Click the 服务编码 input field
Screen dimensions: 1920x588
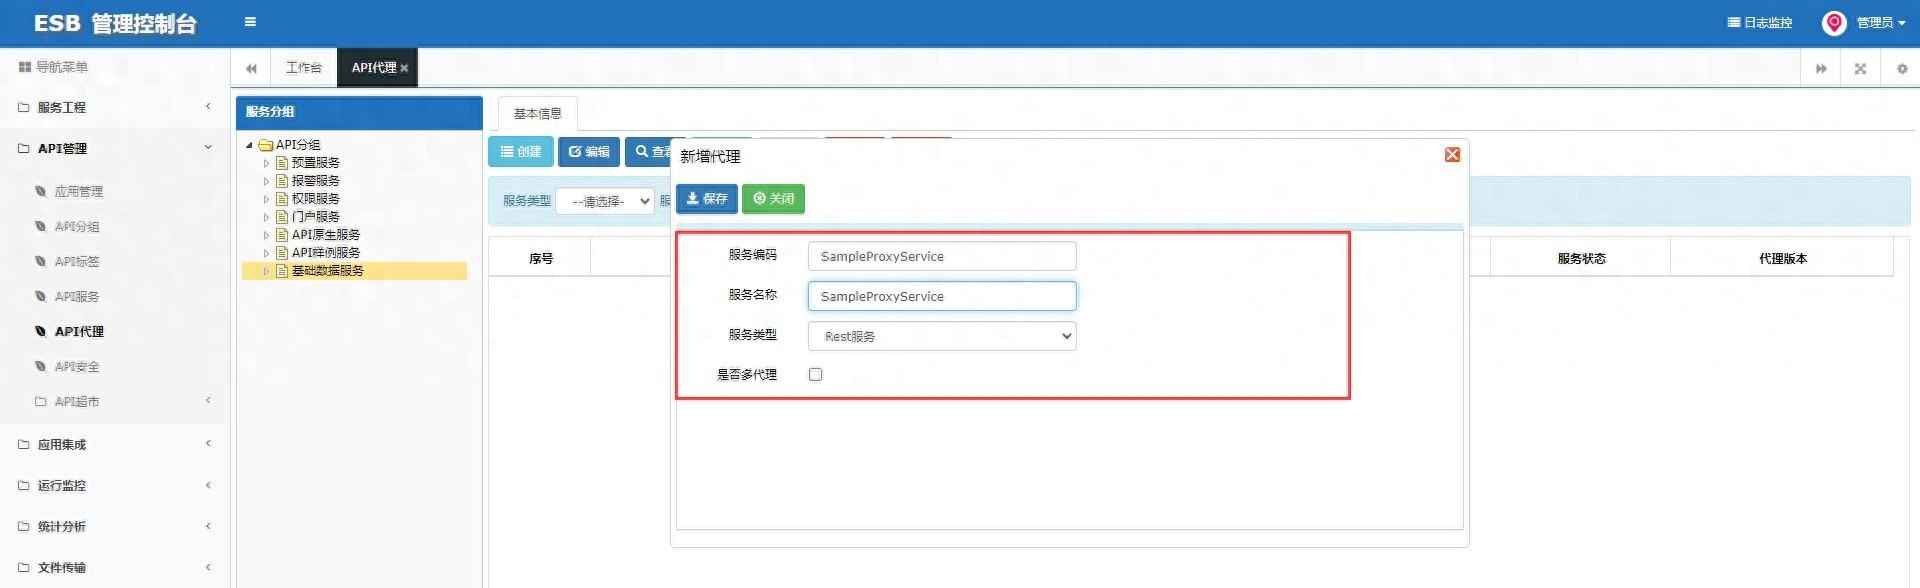(942, 256)
